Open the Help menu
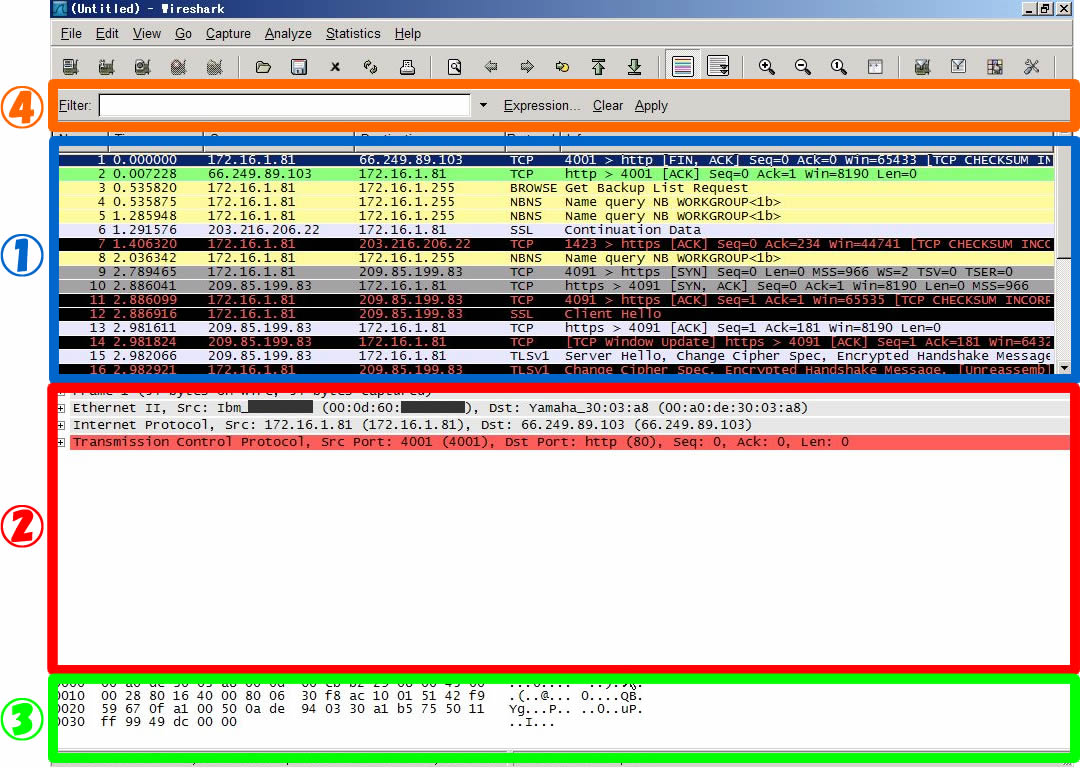1080x768 pixels. click(x=408, y=34)
